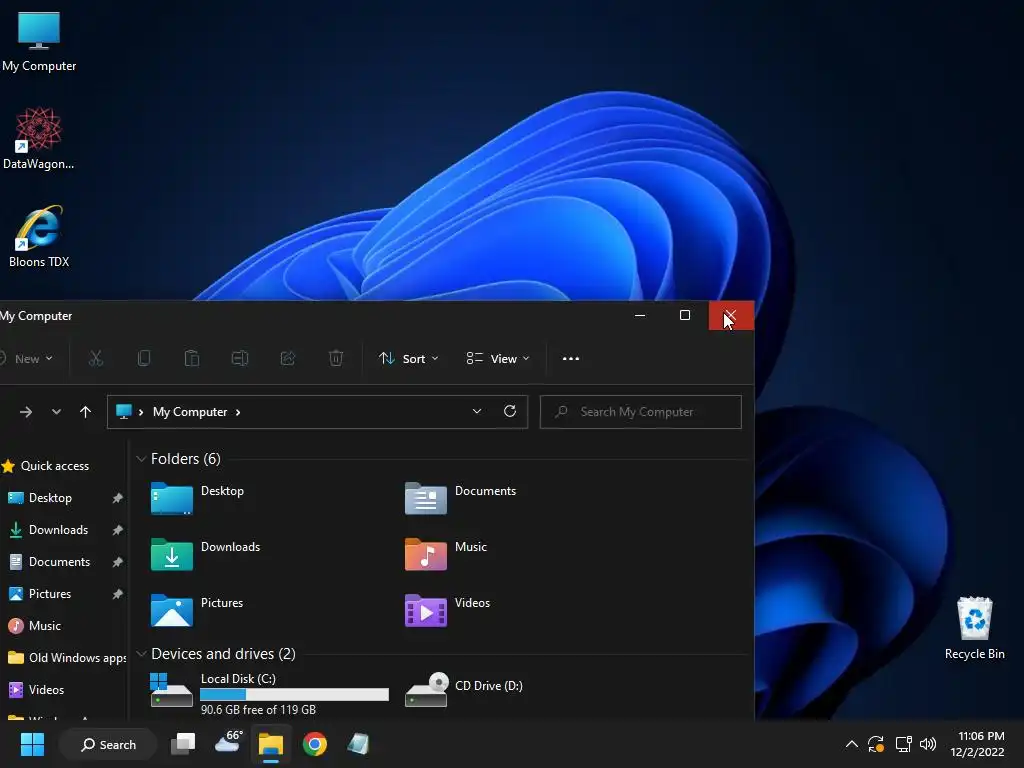Screen dimensions: 1024x768
Task: Select the Downloads folder in Folders group
Action: [205, 554]
